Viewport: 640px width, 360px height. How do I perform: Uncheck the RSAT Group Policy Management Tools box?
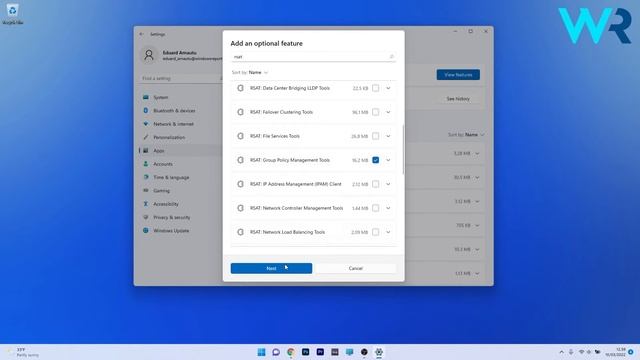(376, 160)
